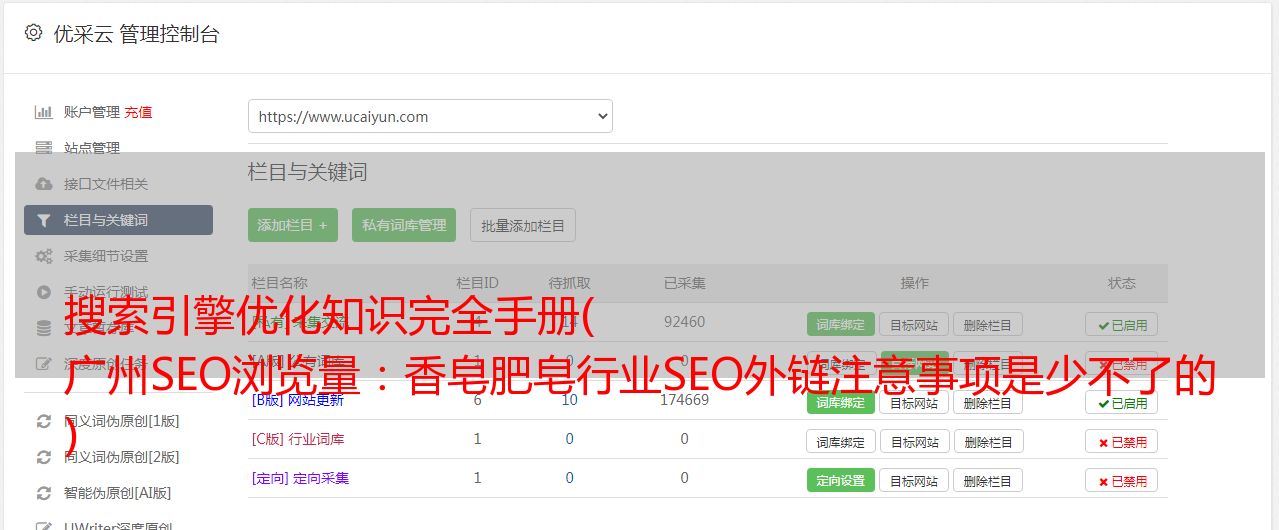Toggle 已禁用 status for 定向采集

[1122, 480]
